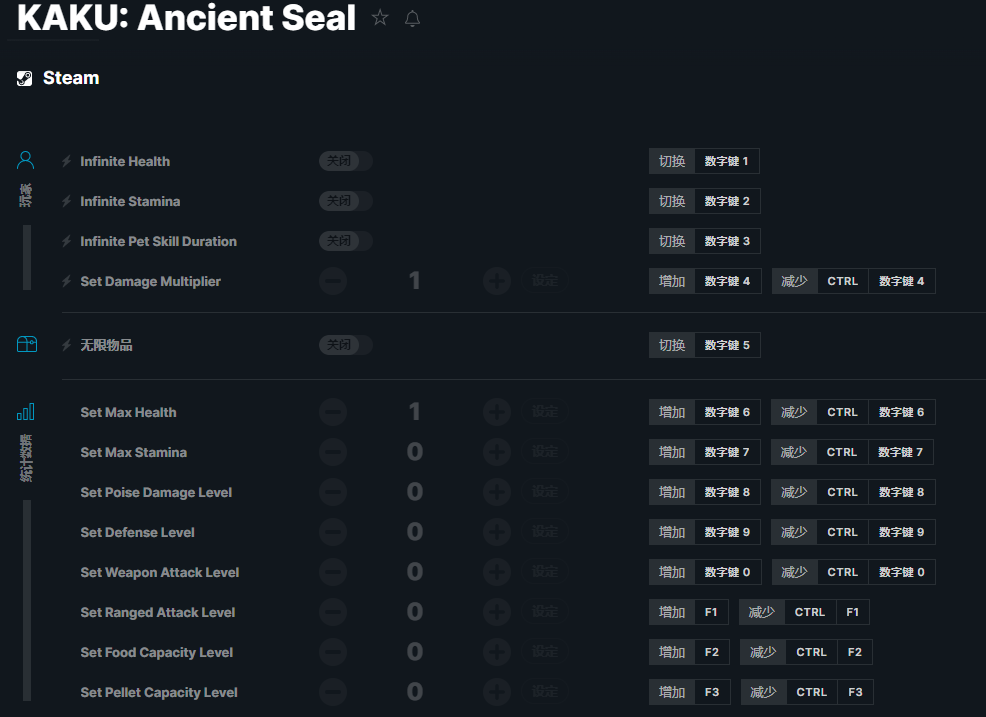986x717 pixels.
Task: Toggle Infinite Stamina switch
Action: pyautogui.click(x=346, y=201)
